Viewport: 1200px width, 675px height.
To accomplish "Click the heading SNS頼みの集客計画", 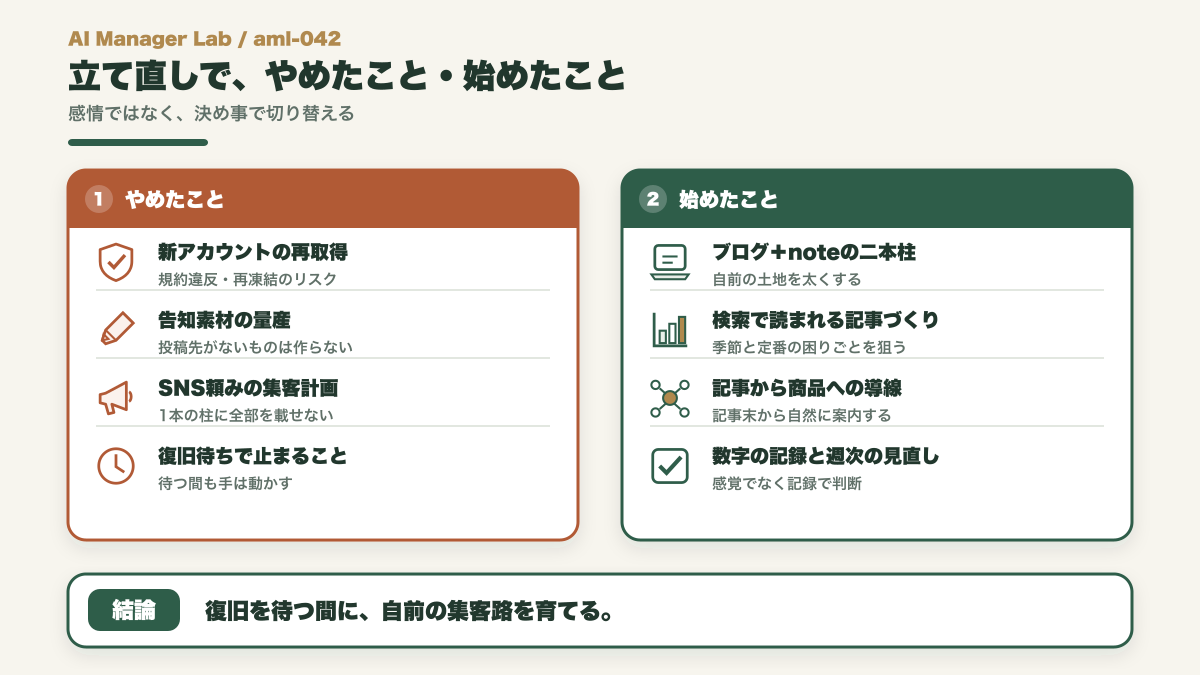I will [248, 388].
